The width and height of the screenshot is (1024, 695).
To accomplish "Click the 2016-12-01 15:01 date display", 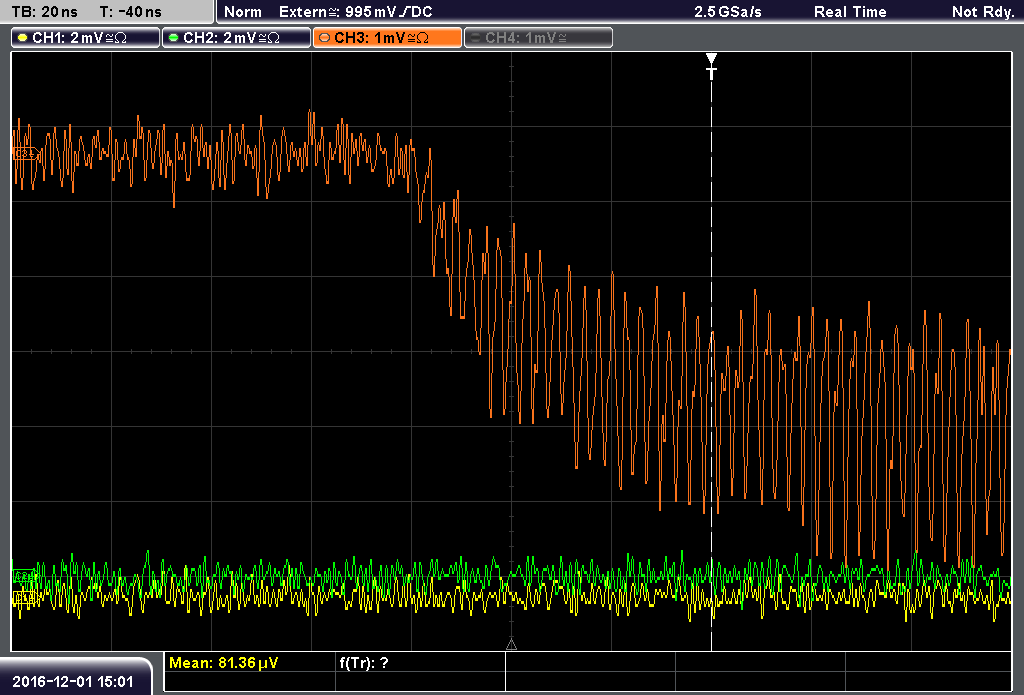I will (73, 682).
